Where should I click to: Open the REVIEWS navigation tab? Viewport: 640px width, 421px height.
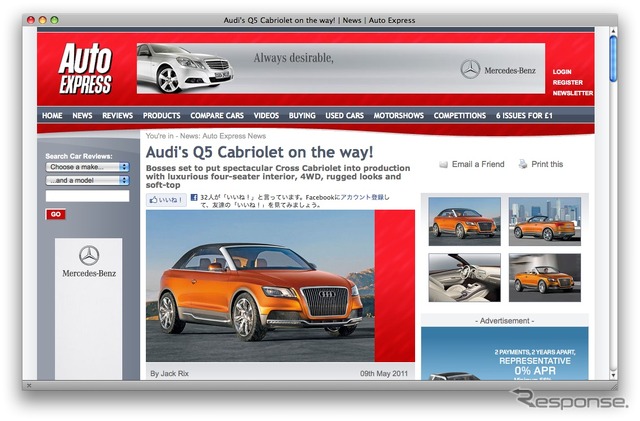click(117, 116)
